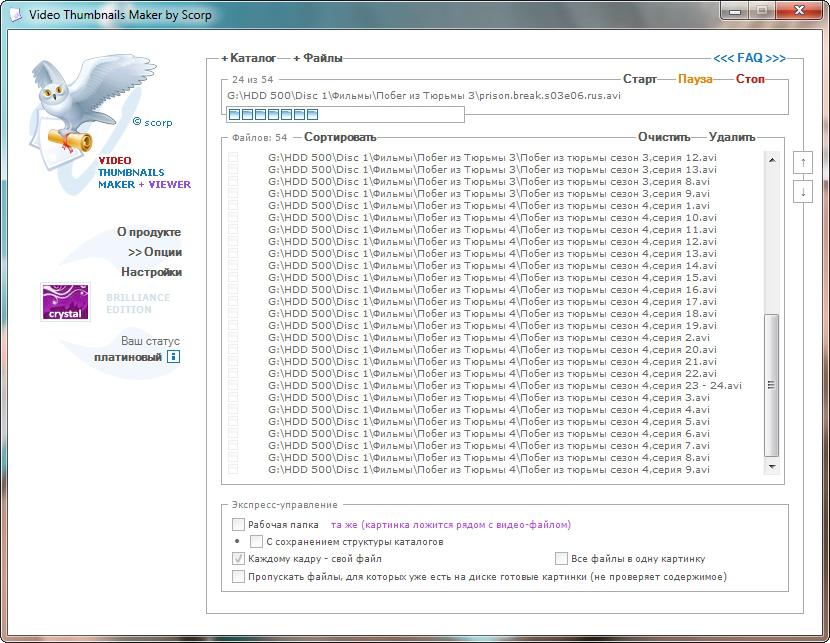Open the <<< FAQ >>> link

point(749,58)
